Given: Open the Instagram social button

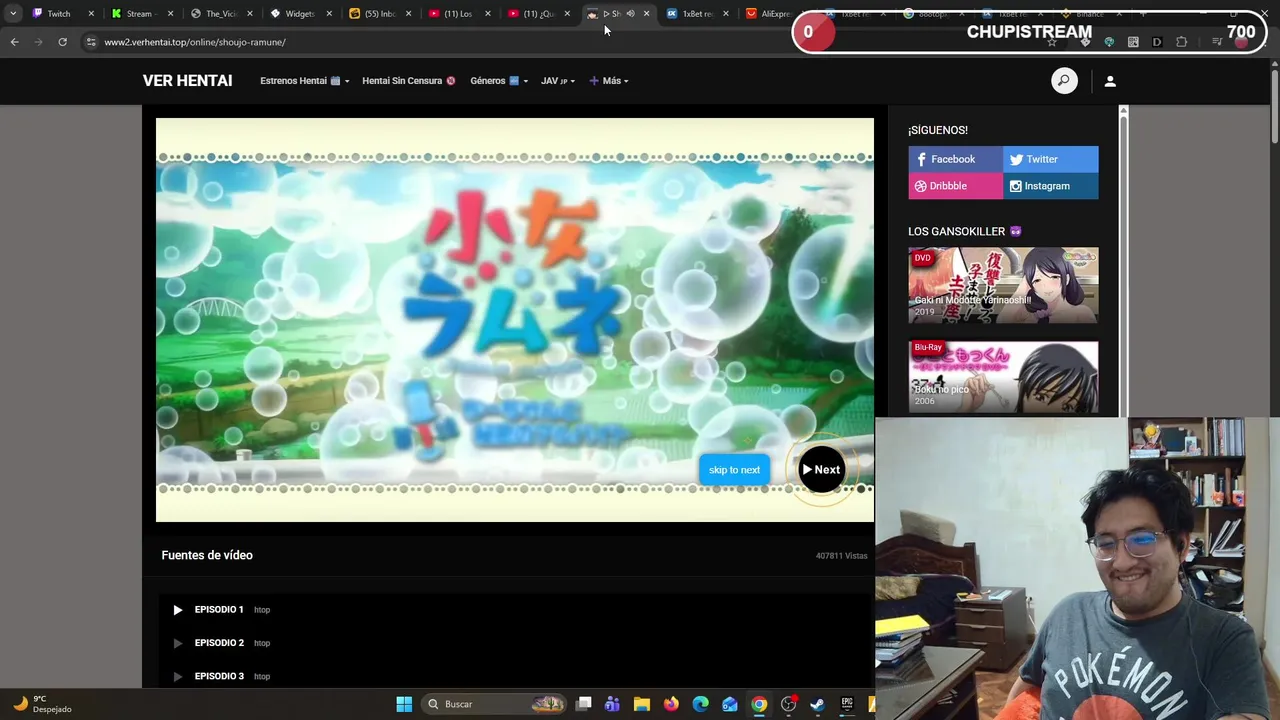Looking at the screenshot, I should point(1050,186).
